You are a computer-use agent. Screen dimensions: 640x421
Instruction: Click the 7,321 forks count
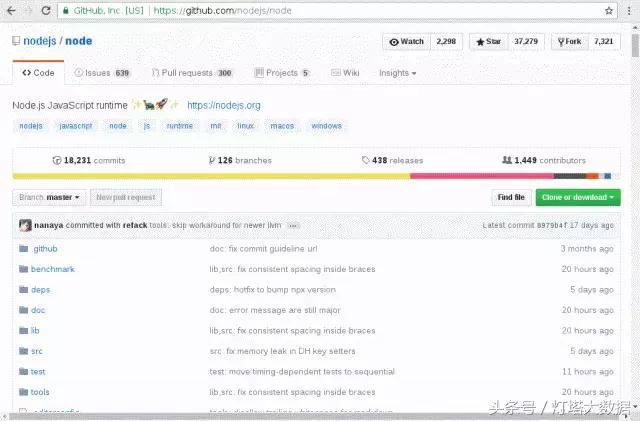click(604, 42)
